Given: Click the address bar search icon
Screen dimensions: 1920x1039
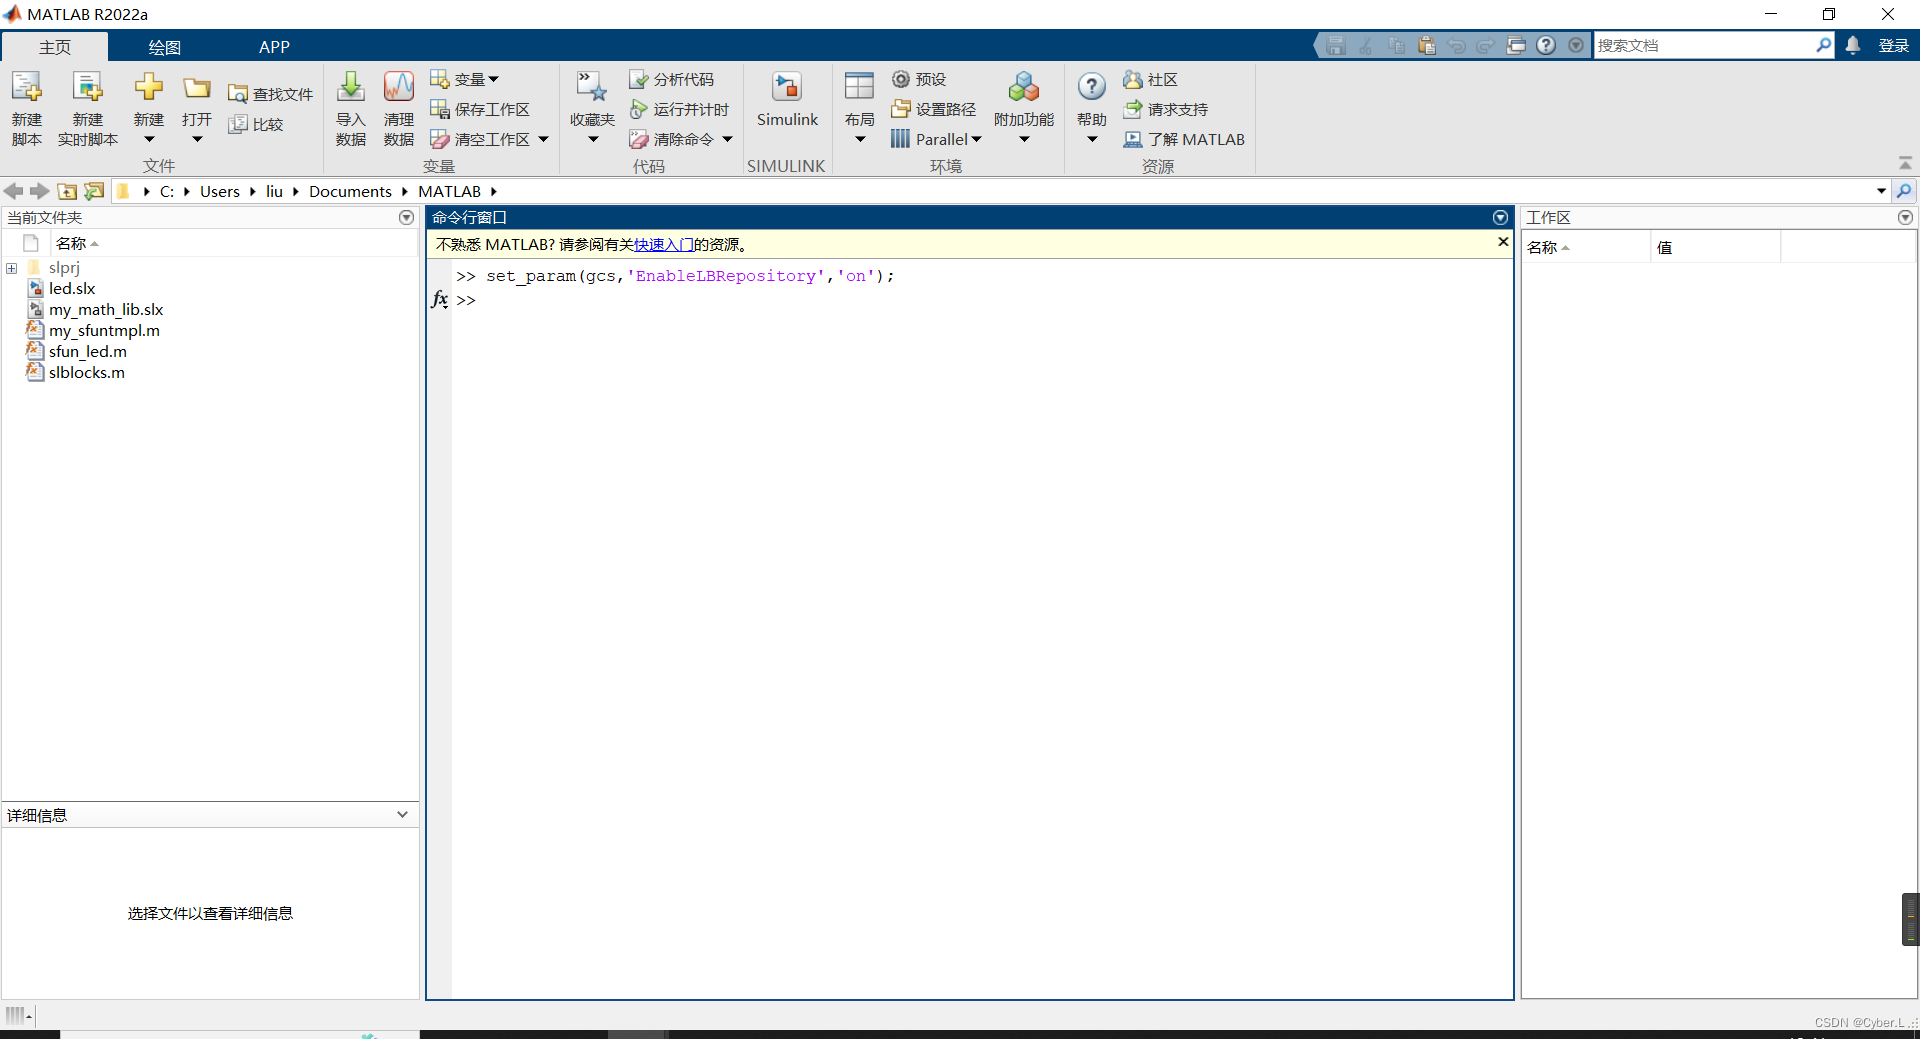Looking at the screenshot, I should 1904,191.
